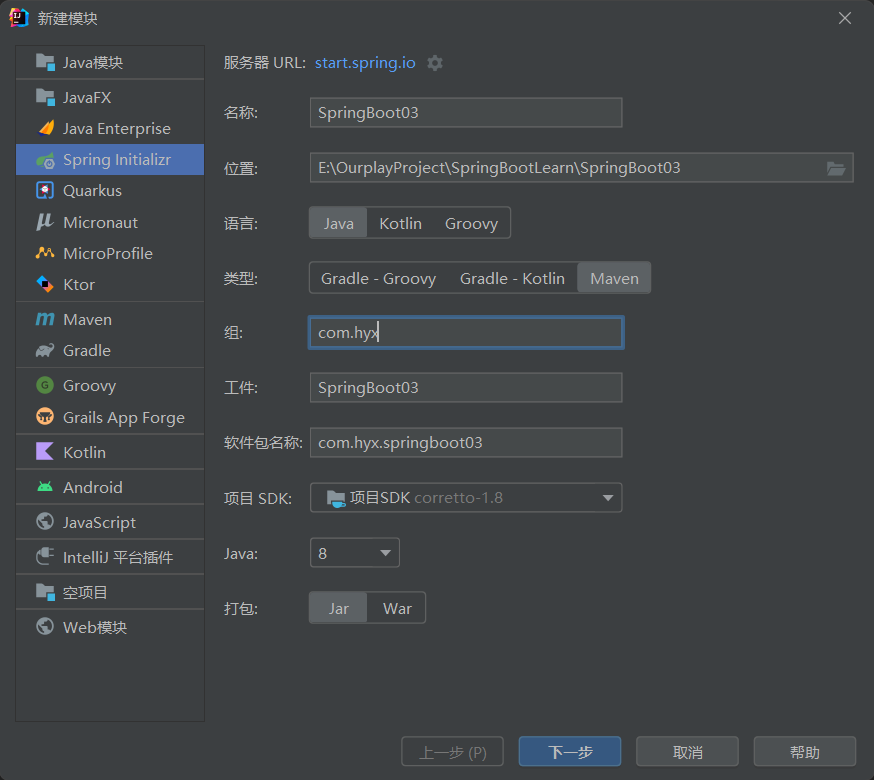The image size is (874, 780).
Task: Select Jar packaging
Action: pyautogui.click(x=338, y=608)
